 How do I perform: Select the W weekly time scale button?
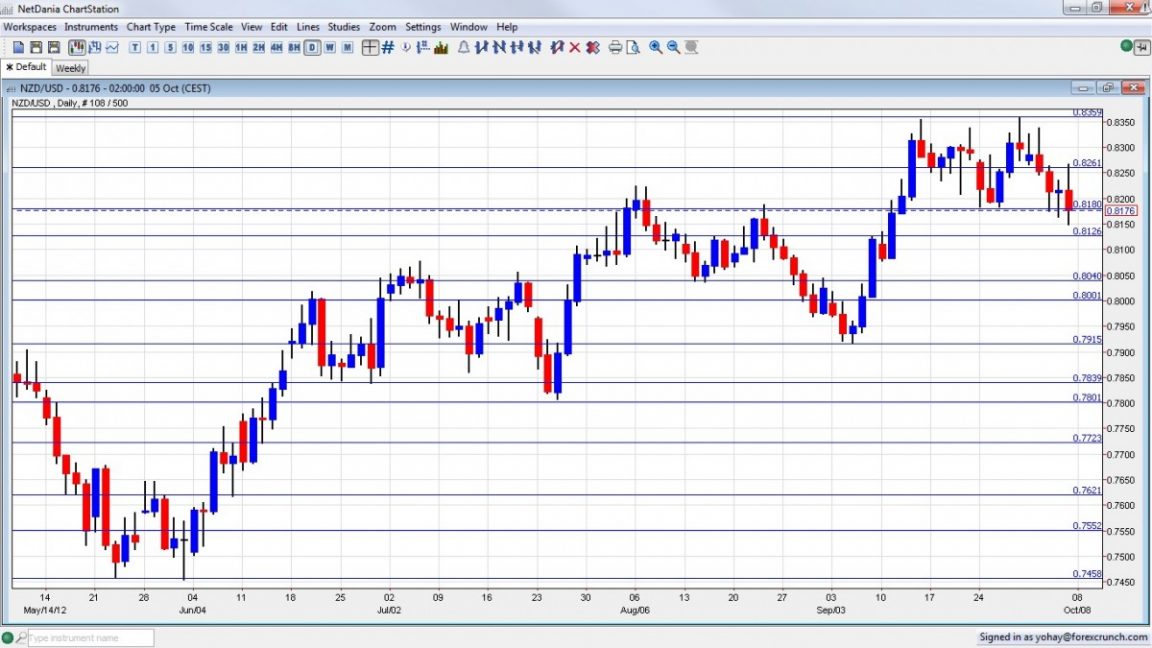(330, 47)
